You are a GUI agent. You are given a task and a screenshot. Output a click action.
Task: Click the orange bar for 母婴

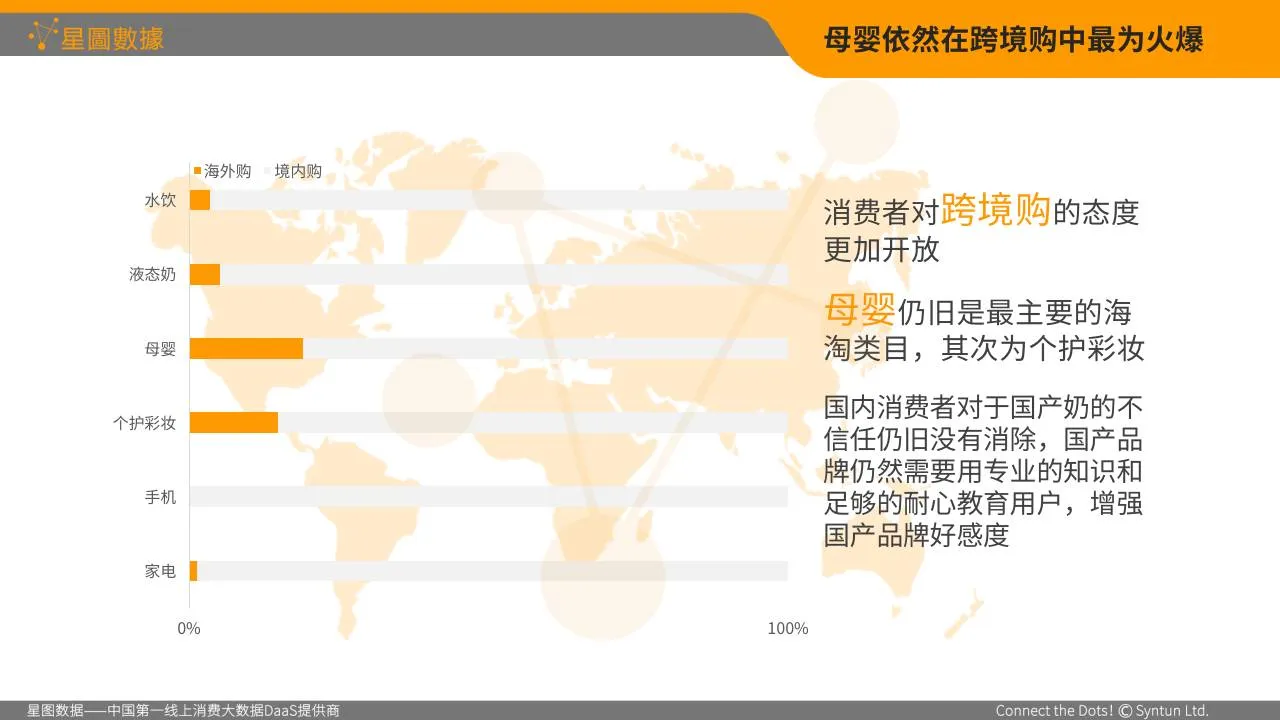(246, 348)
